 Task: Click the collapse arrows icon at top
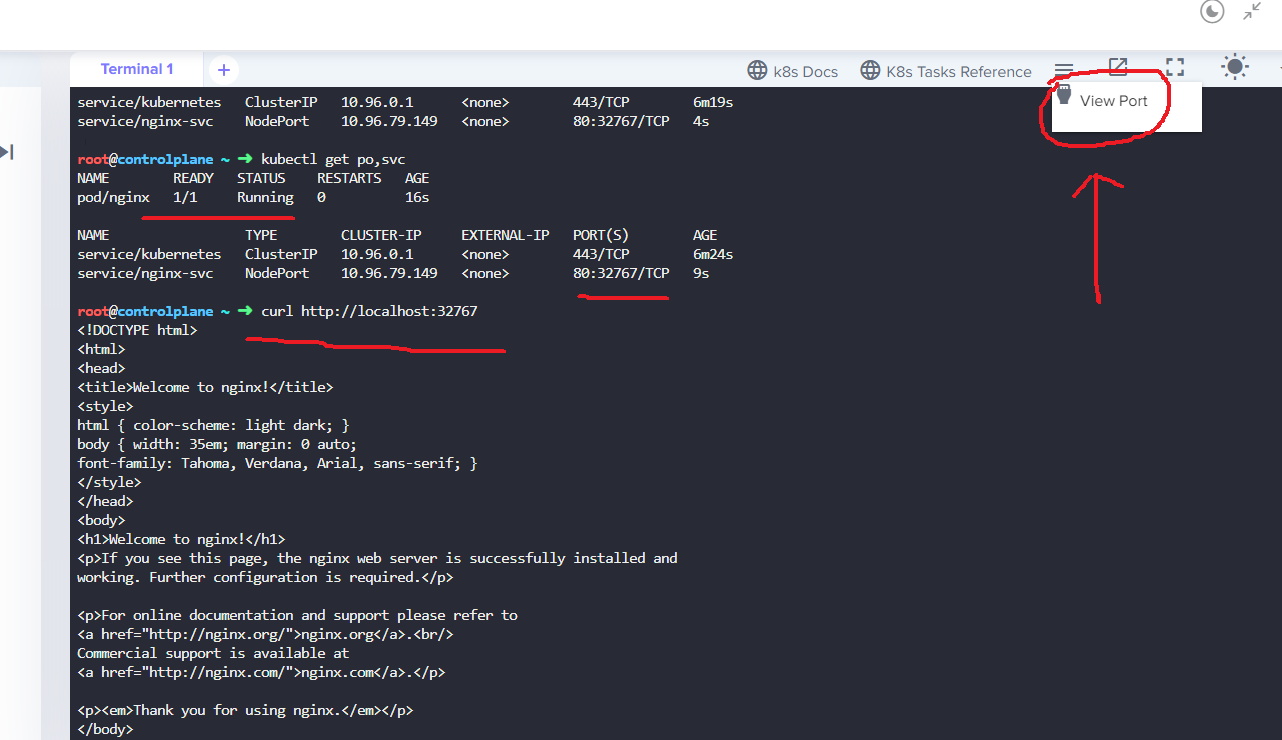click(x=1252, y=12)
